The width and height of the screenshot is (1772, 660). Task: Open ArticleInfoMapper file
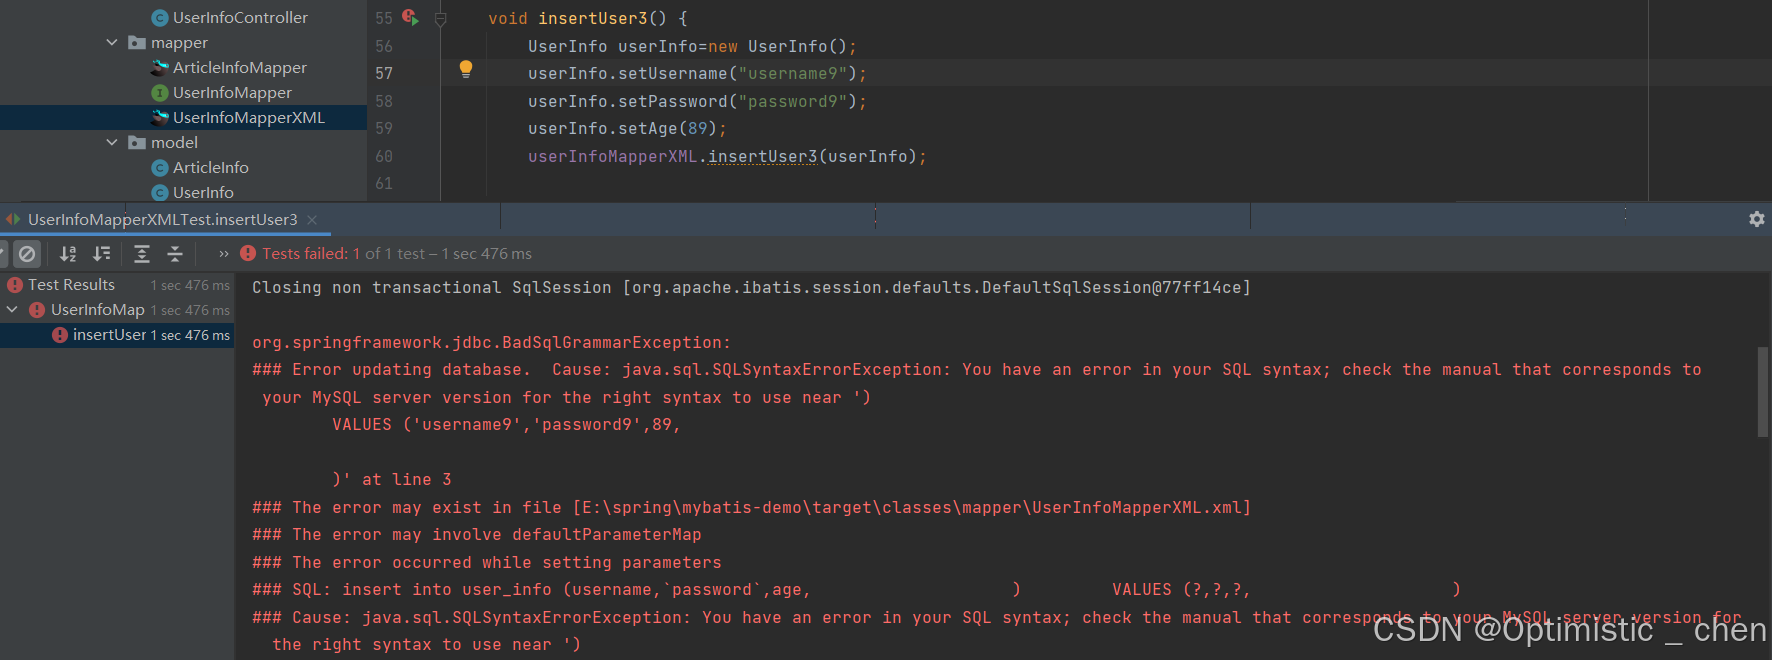(x=240, y=68)
